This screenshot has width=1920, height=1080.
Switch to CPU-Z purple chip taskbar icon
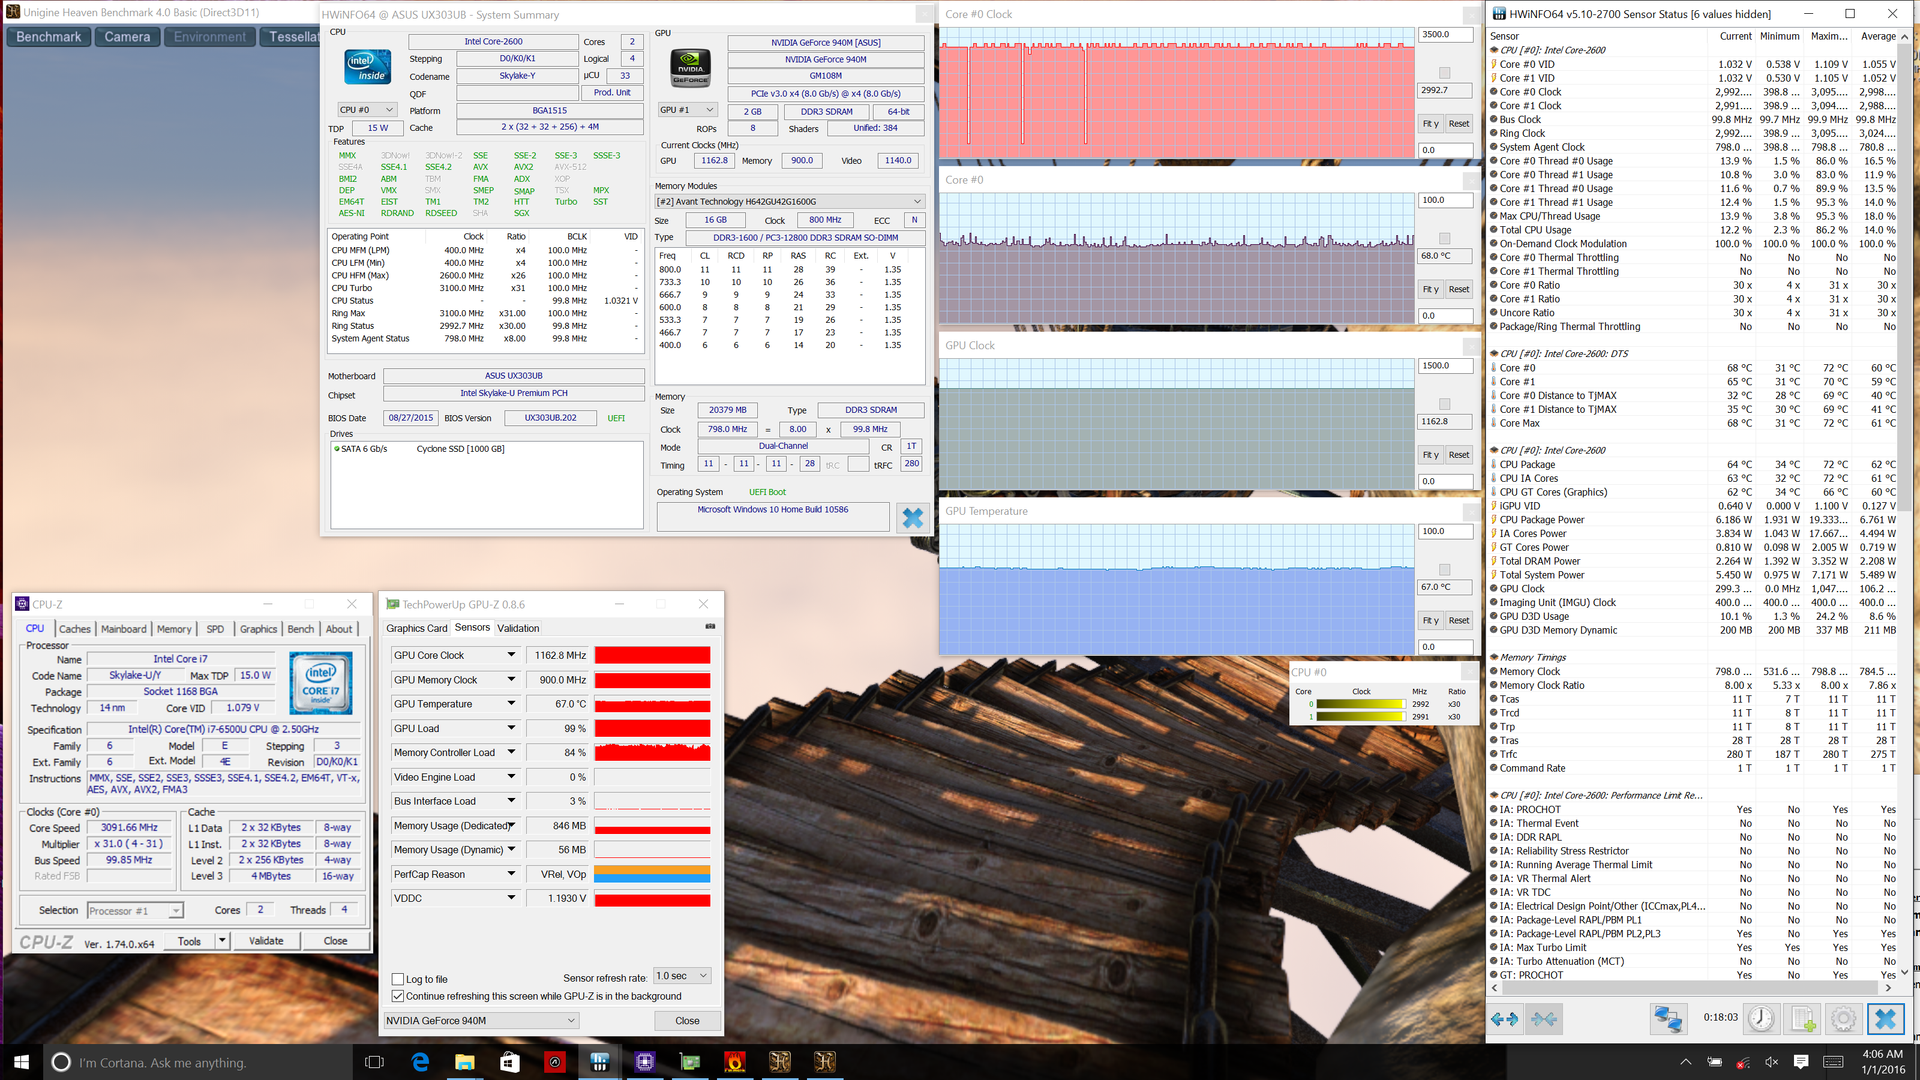click(x=645, y=1061)
